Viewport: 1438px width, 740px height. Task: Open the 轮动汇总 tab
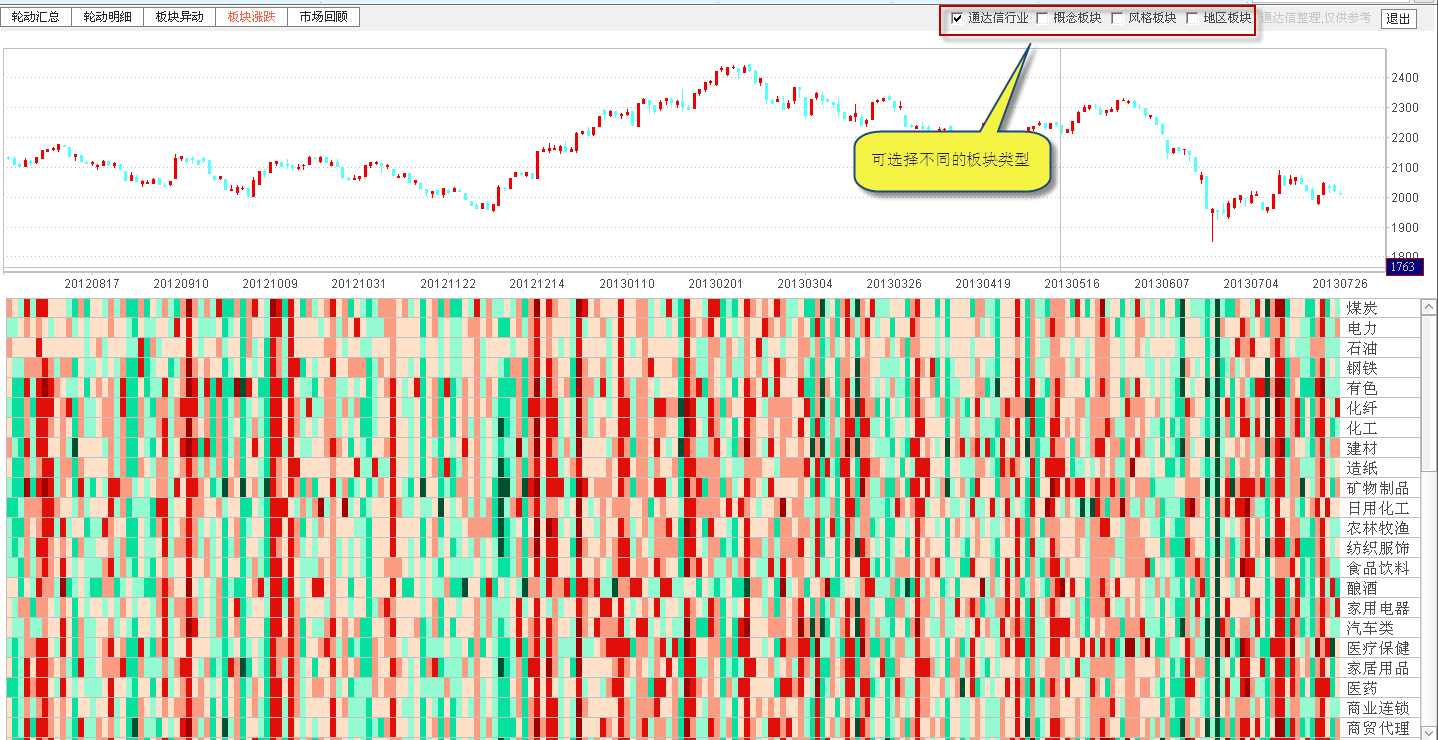36,17
